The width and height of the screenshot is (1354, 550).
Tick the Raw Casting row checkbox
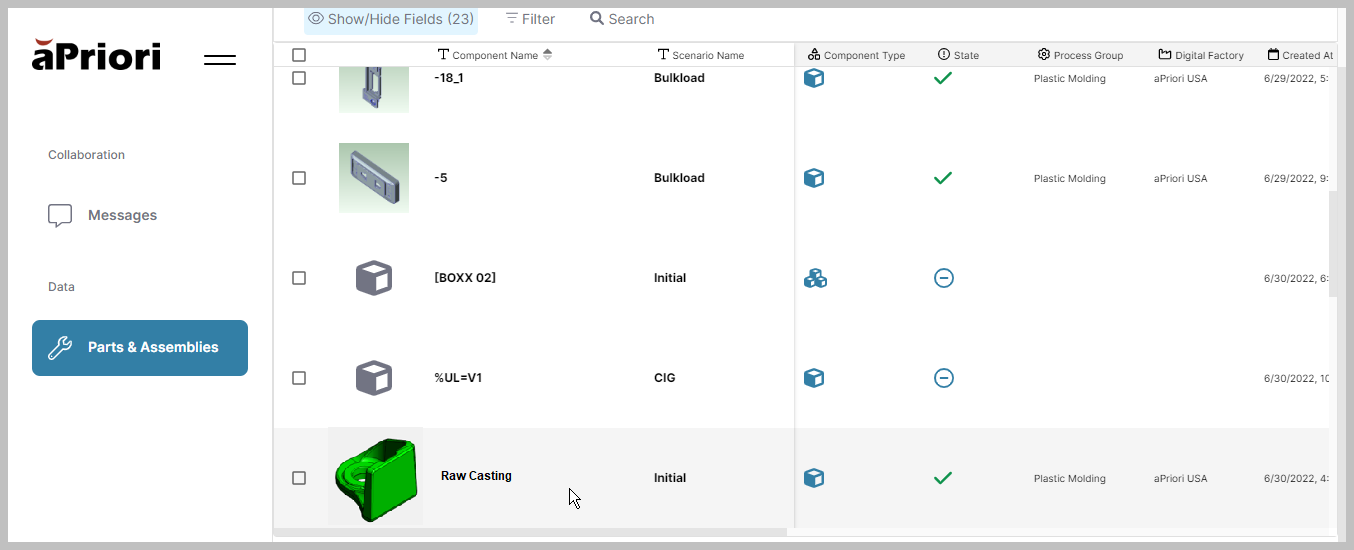[299, 478]
